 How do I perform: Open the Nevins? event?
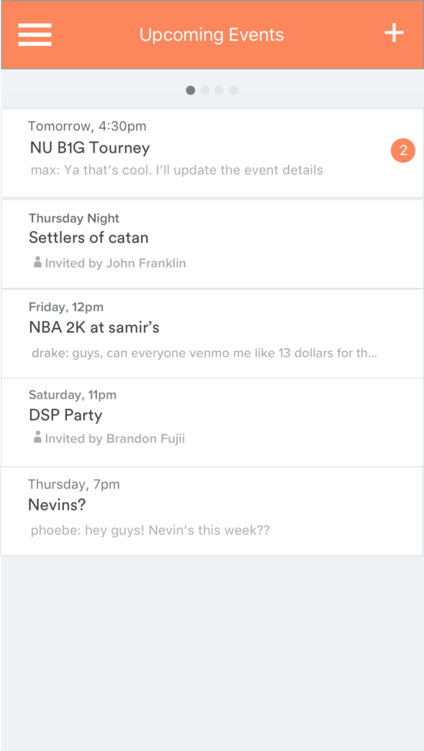click(x=212, y=511)
